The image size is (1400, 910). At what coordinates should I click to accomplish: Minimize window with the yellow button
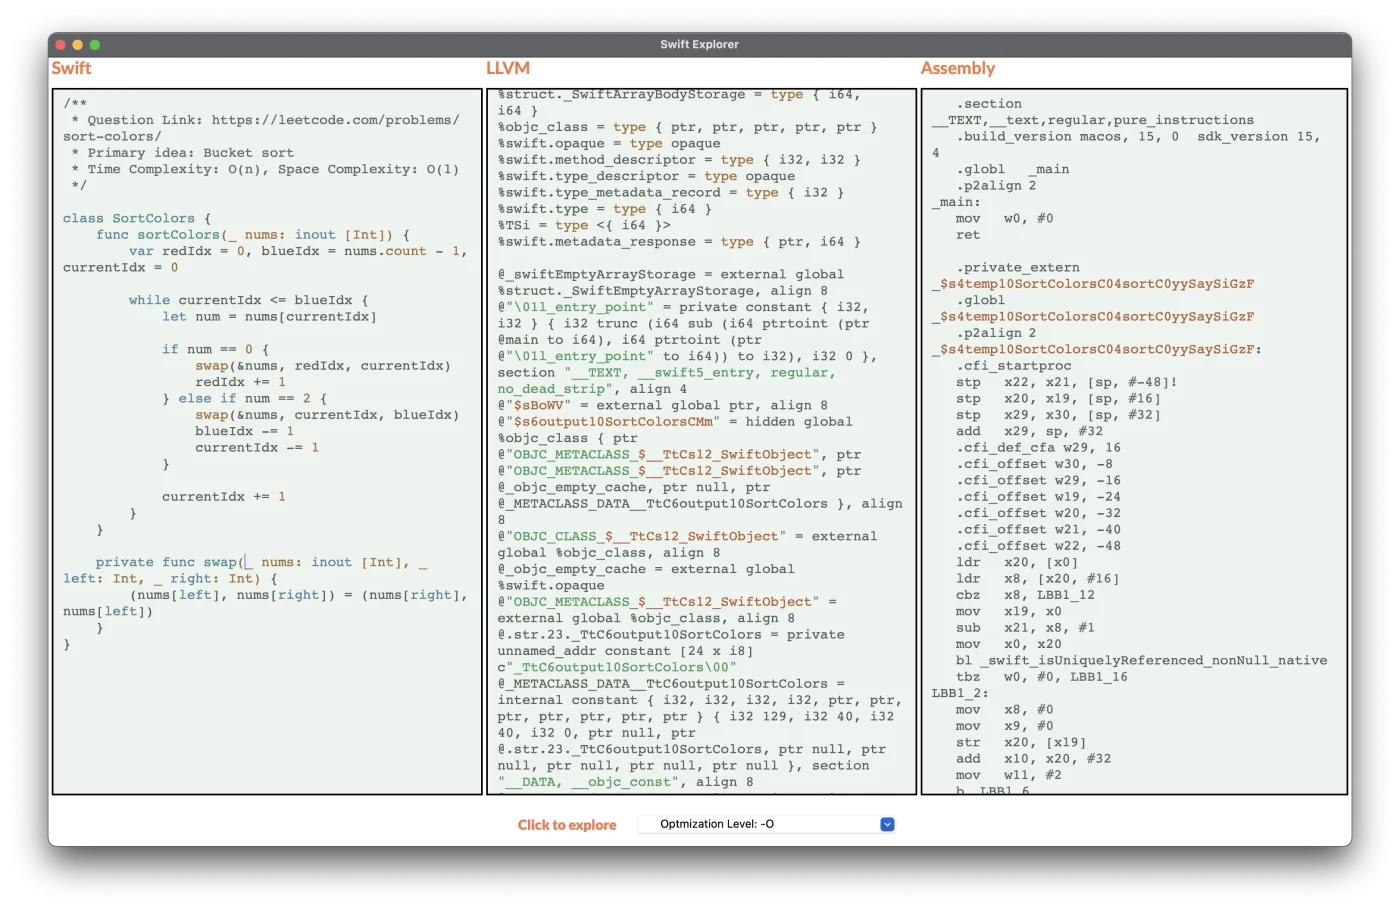click(x=78, y=45)
